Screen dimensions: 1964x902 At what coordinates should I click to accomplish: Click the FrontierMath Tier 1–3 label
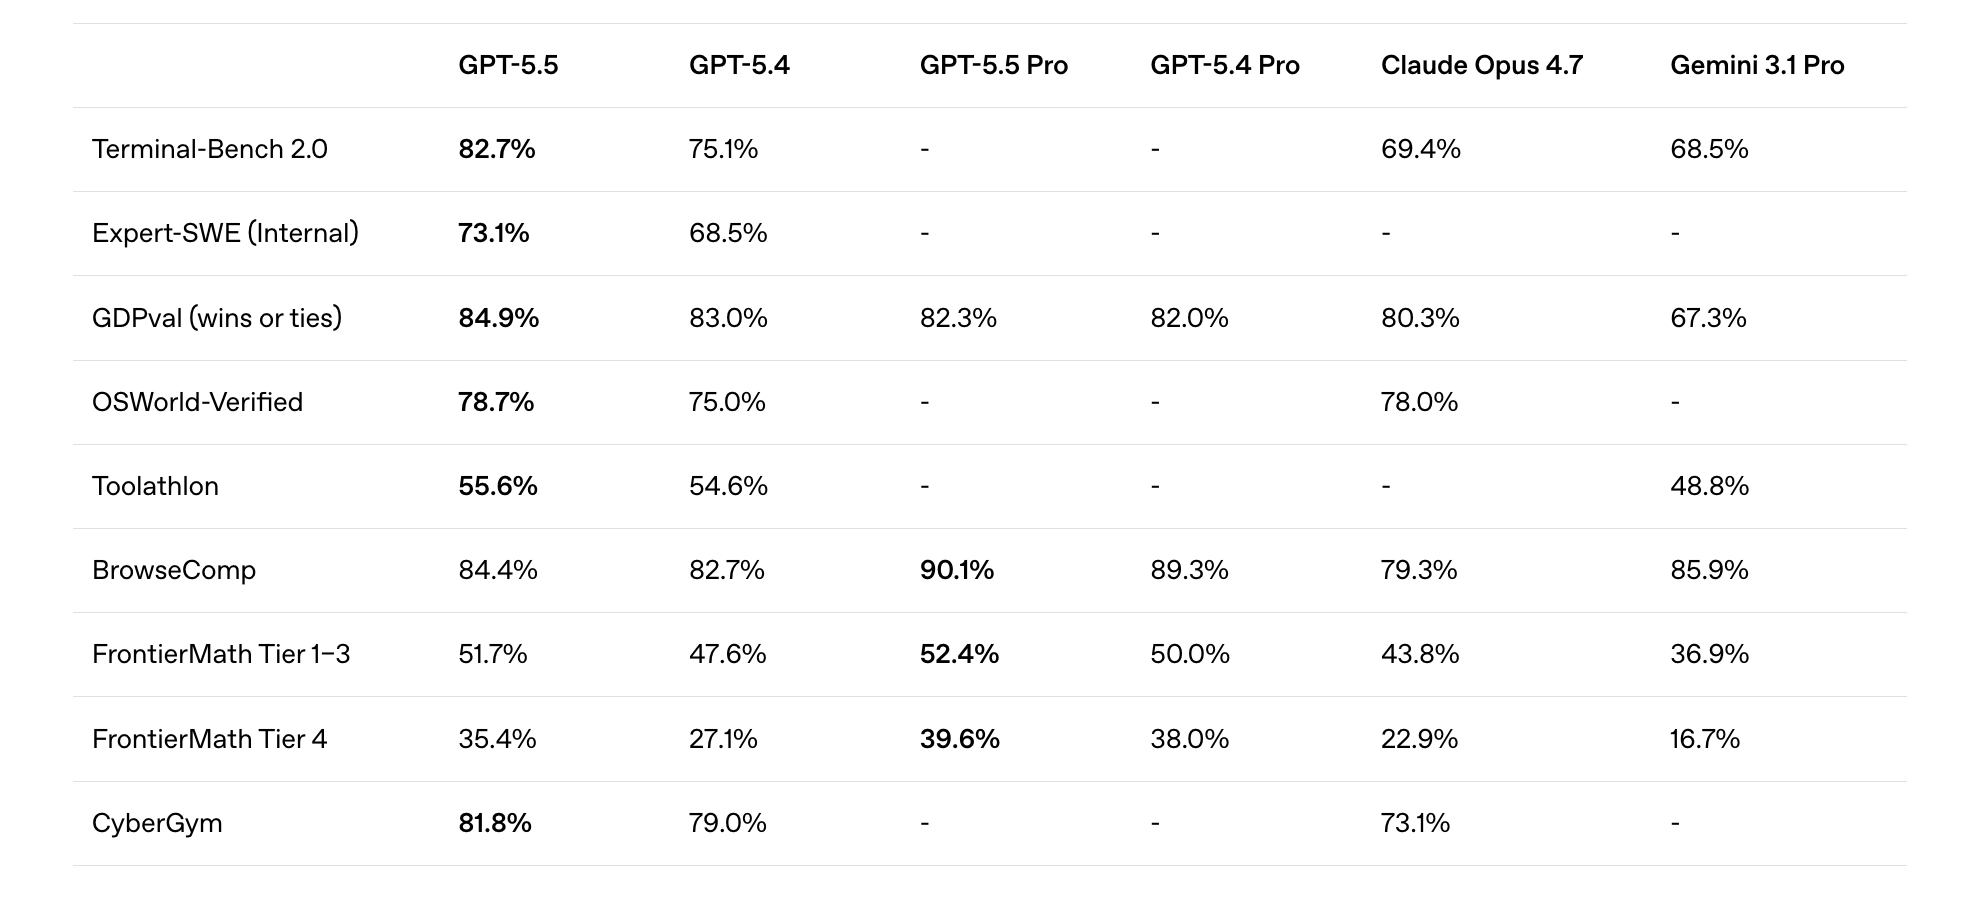(x=221, y=654)
